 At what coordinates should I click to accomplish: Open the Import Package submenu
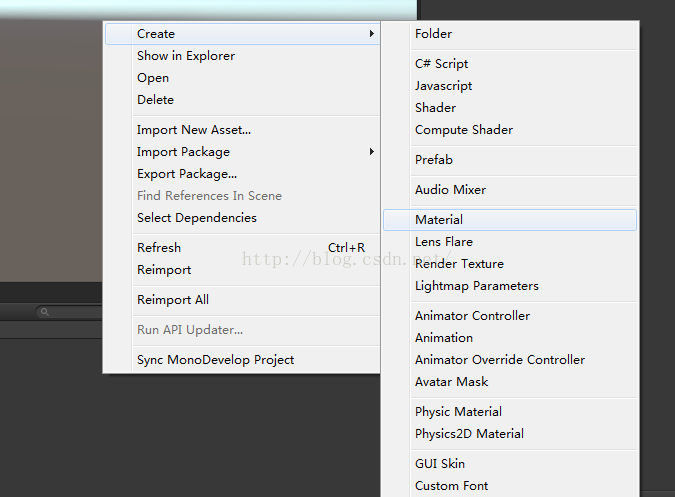pos(242,152)
